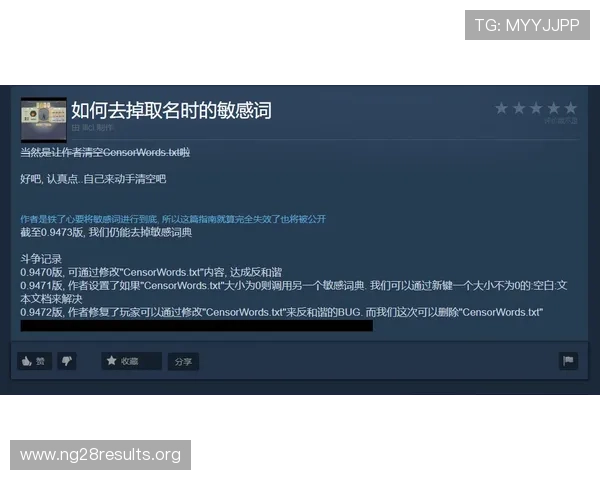Select the 0.9470版 changelog line
600x480 pixels.
(x=151, y=272)
